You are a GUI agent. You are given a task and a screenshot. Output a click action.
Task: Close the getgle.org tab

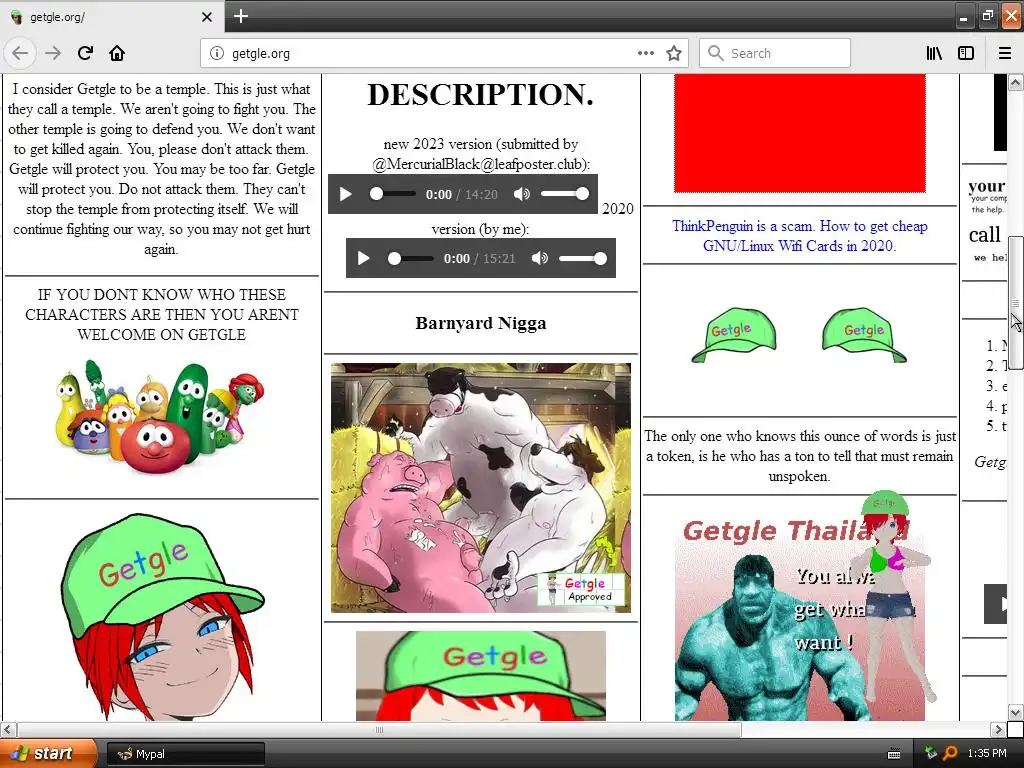(207, 17)
